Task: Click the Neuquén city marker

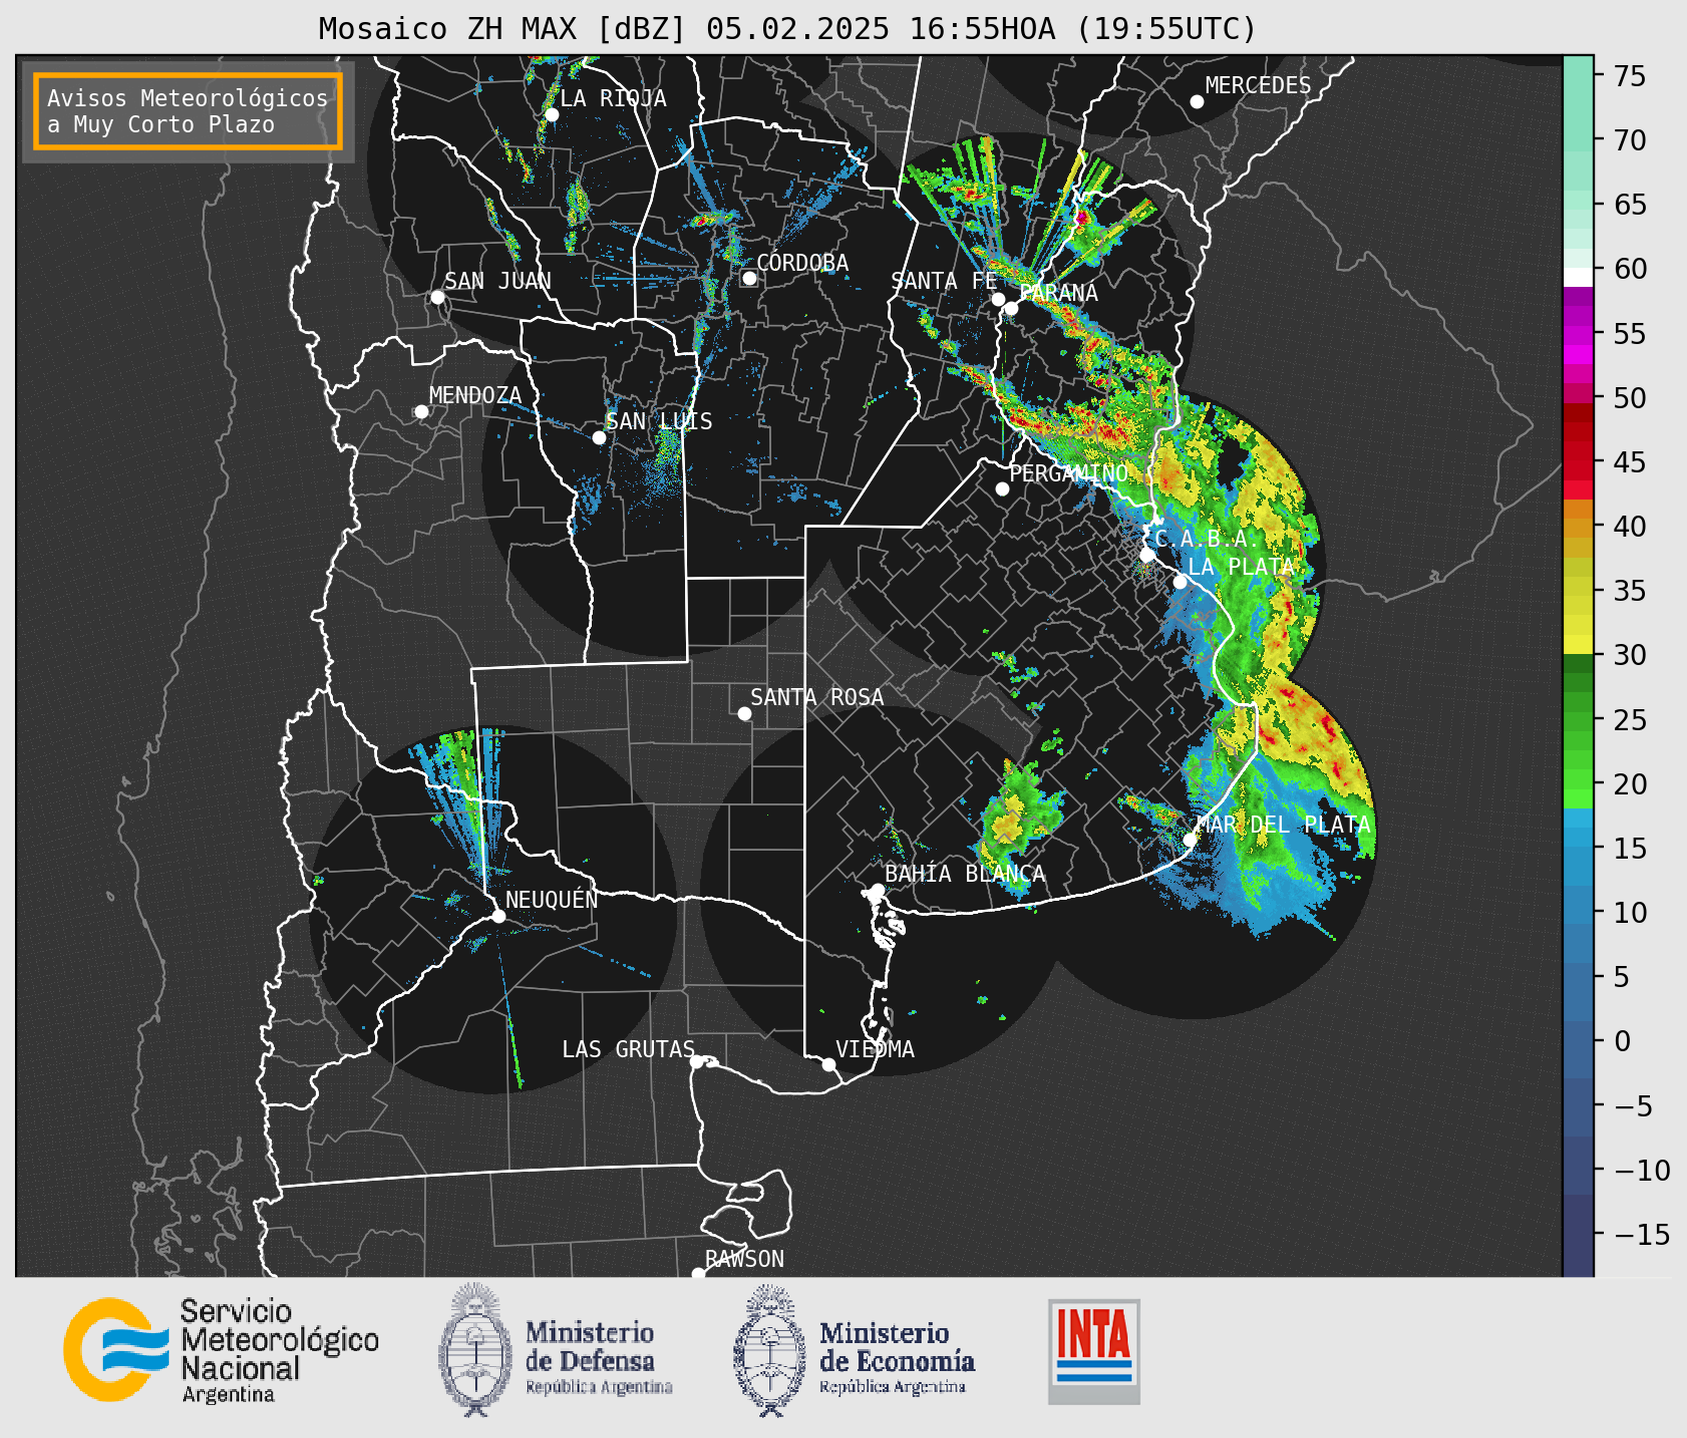Action: coord(498,916)
